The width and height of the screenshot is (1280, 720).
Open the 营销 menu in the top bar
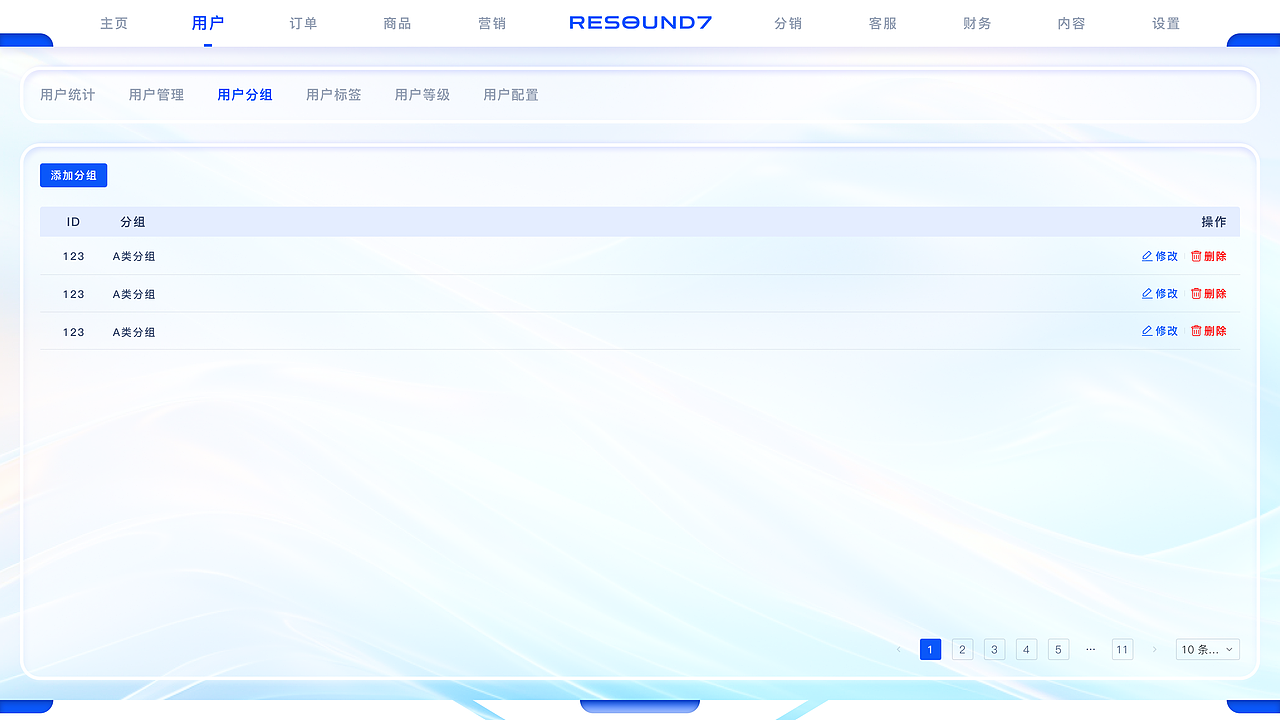[492, 22]
